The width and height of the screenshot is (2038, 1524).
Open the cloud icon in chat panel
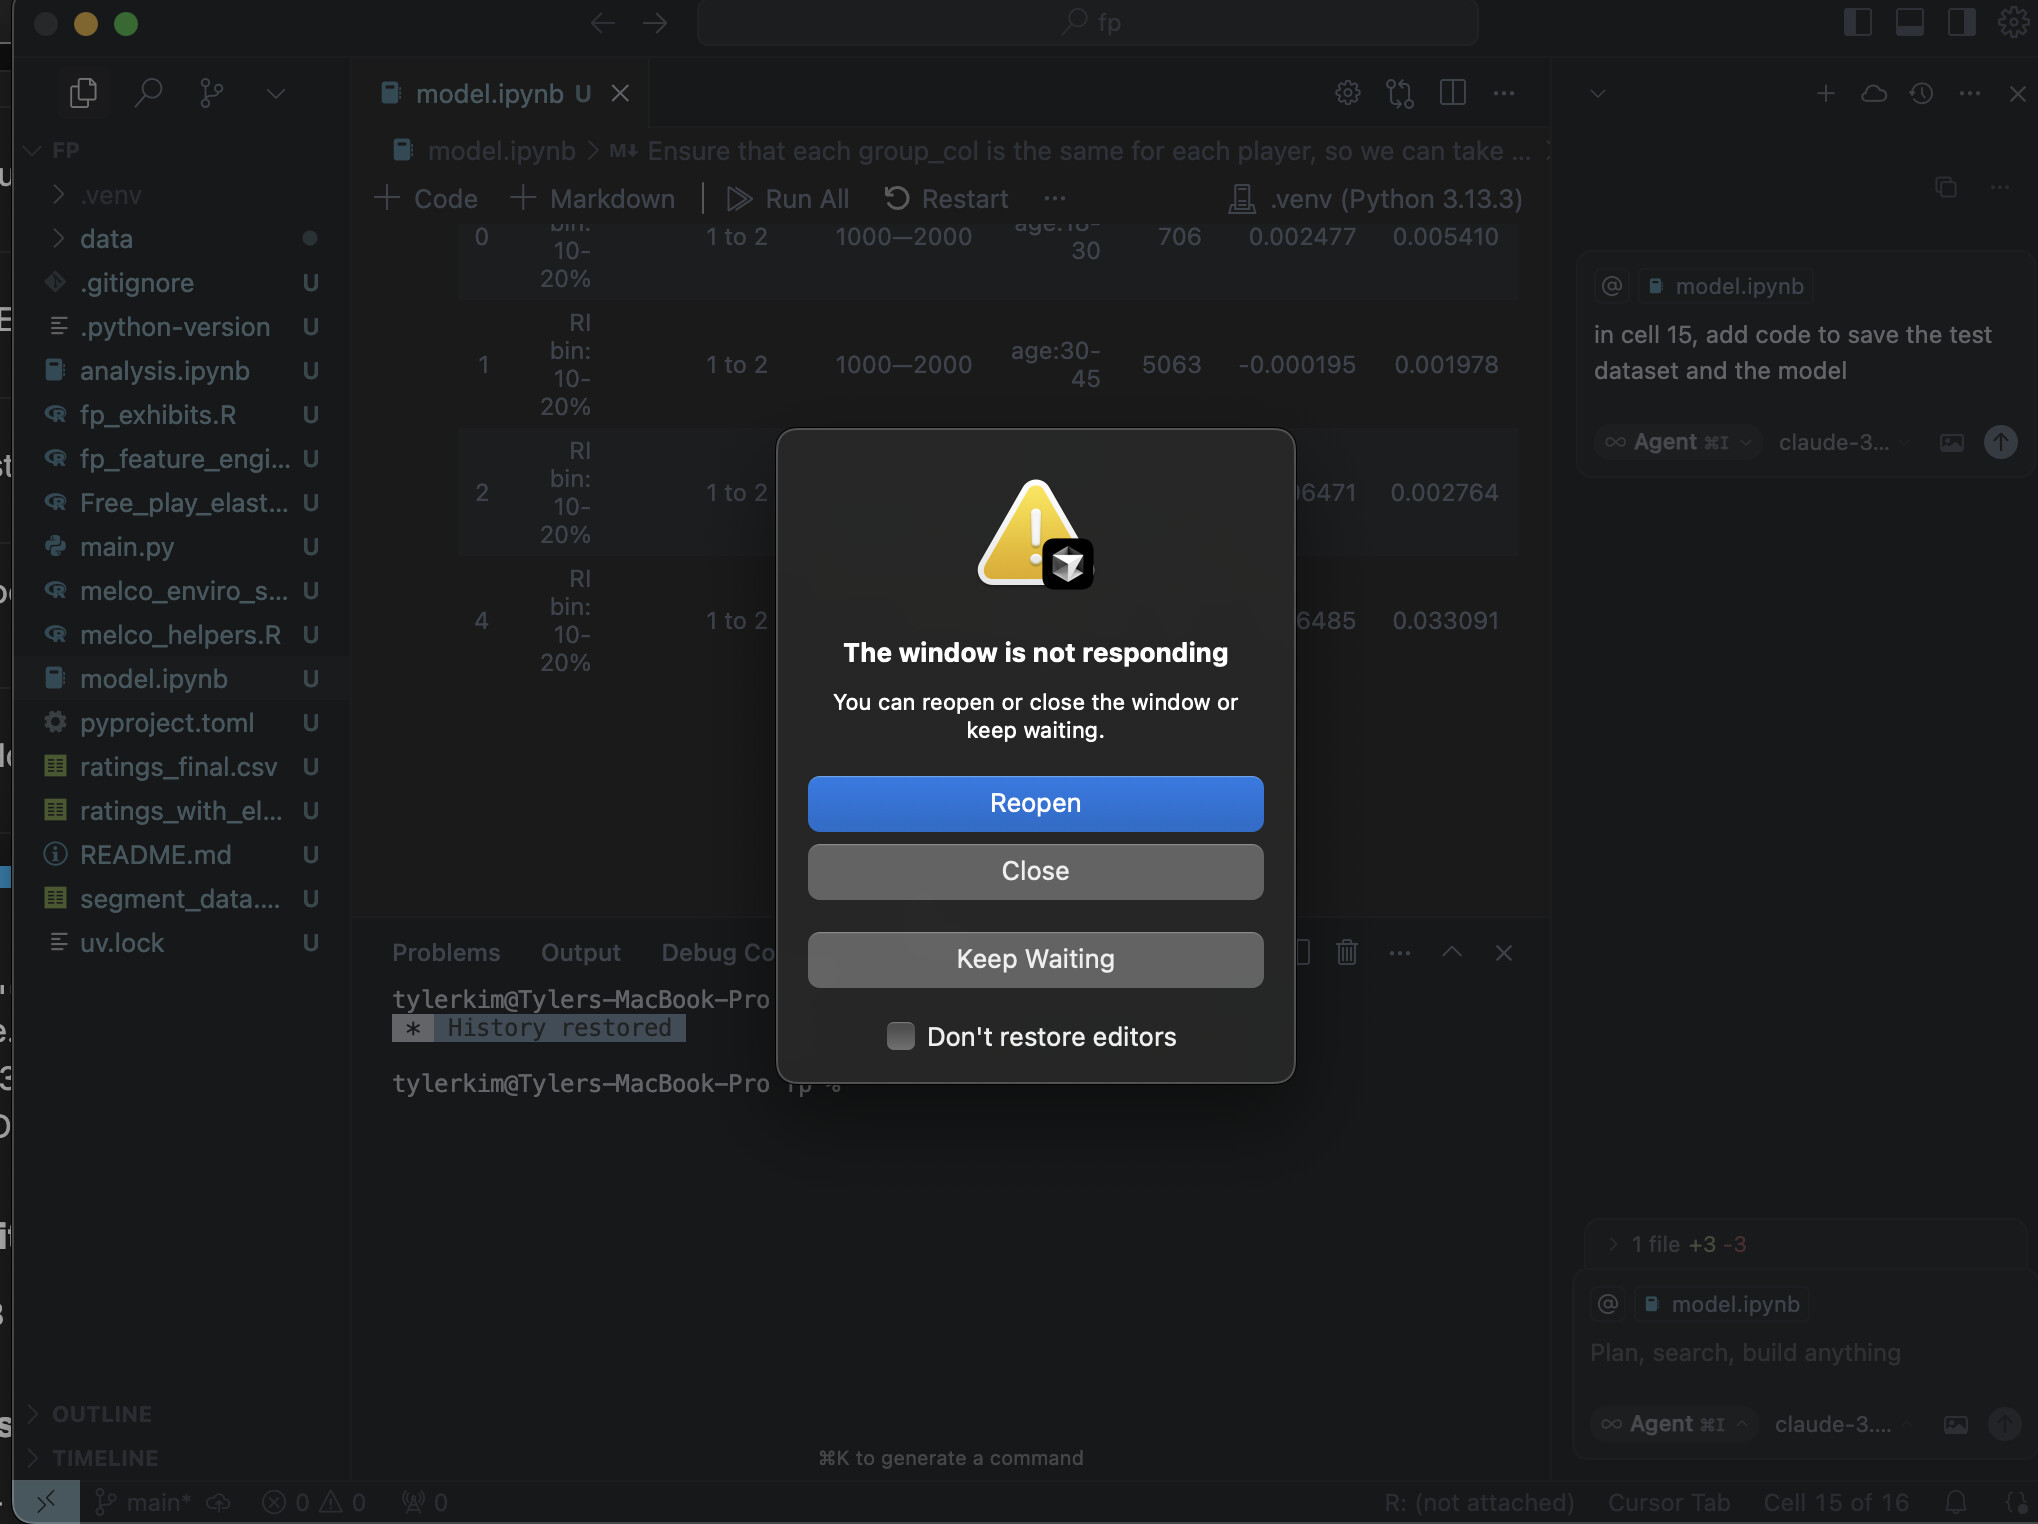point(1874,93)
